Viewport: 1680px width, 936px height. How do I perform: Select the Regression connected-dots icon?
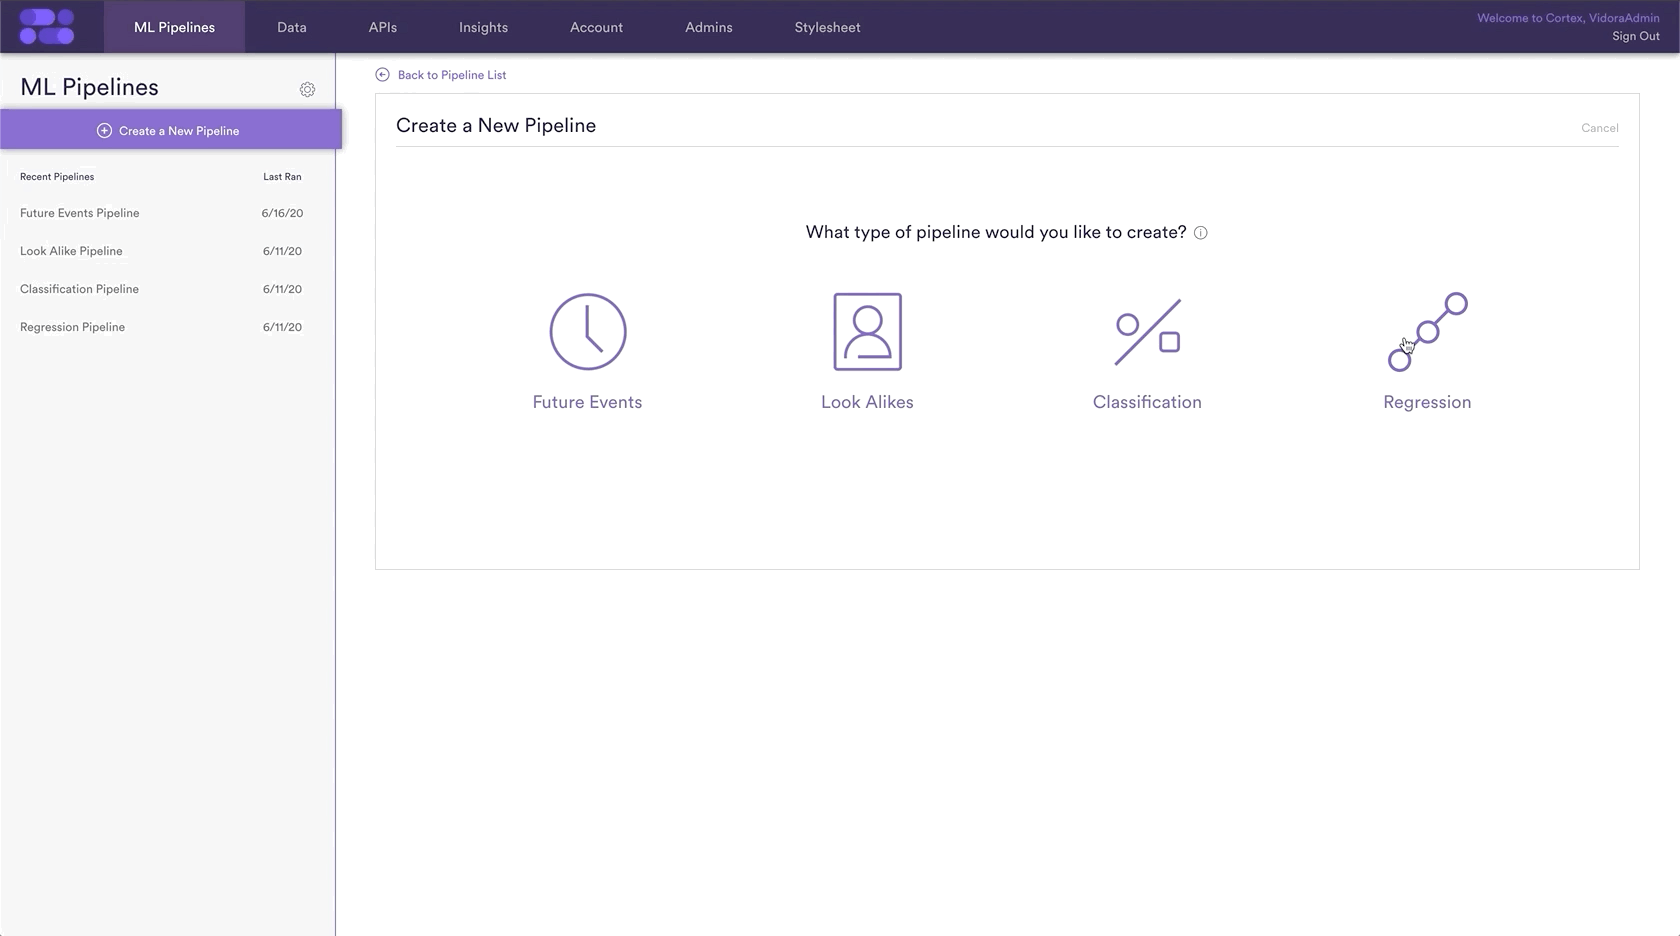[x=1427, y=332]
